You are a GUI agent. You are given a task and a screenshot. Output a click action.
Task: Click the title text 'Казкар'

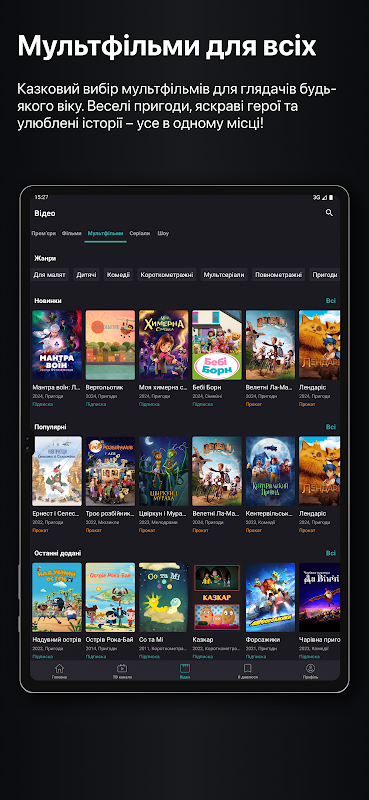click(x=203, y=640)
